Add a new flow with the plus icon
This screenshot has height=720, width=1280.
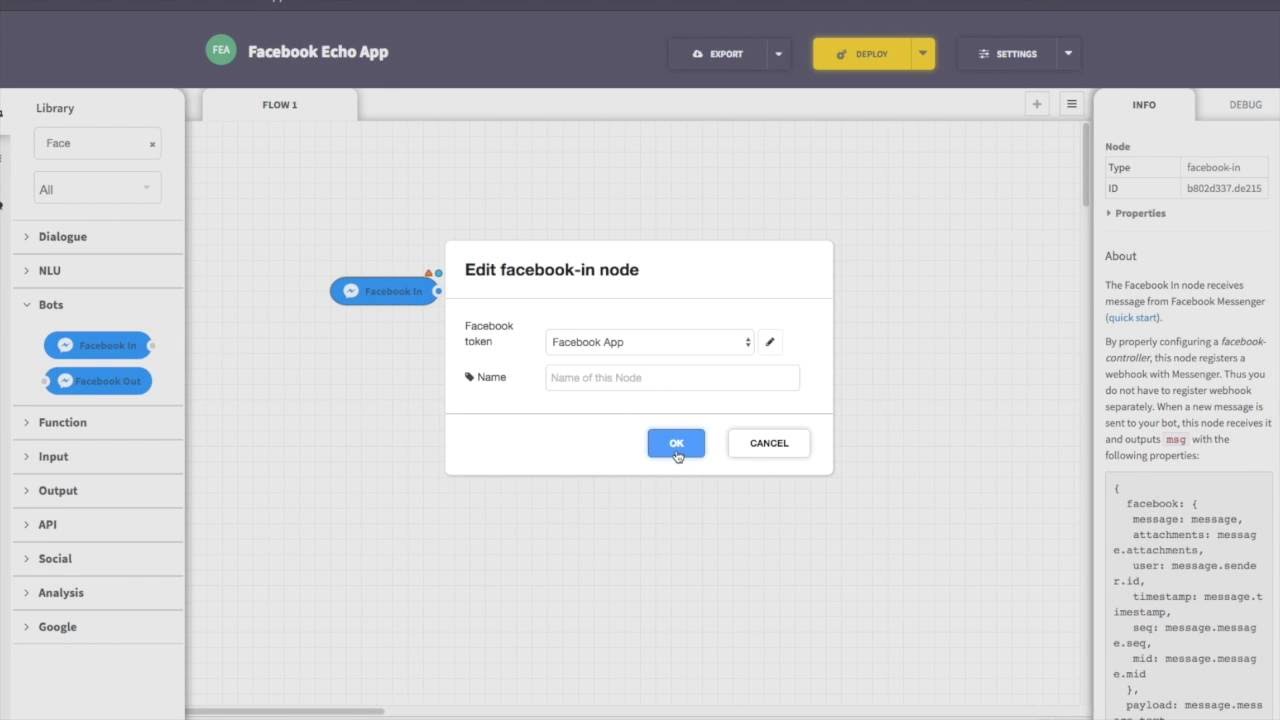click(1037, 104)
